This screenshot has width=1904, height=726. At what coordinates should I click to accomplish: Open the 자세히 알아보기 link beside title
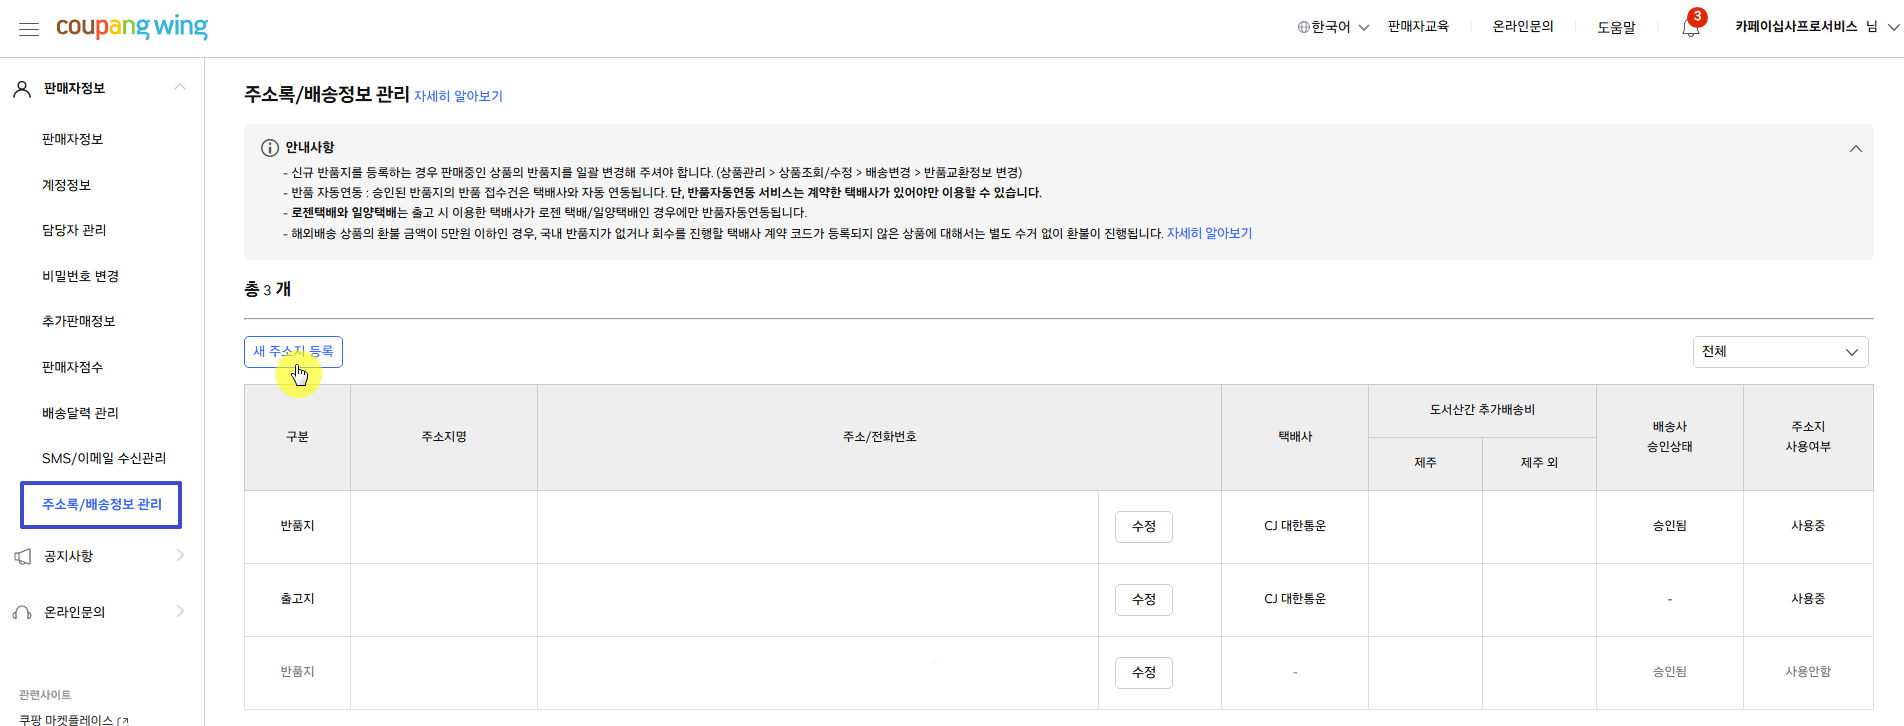pos(458,96)
